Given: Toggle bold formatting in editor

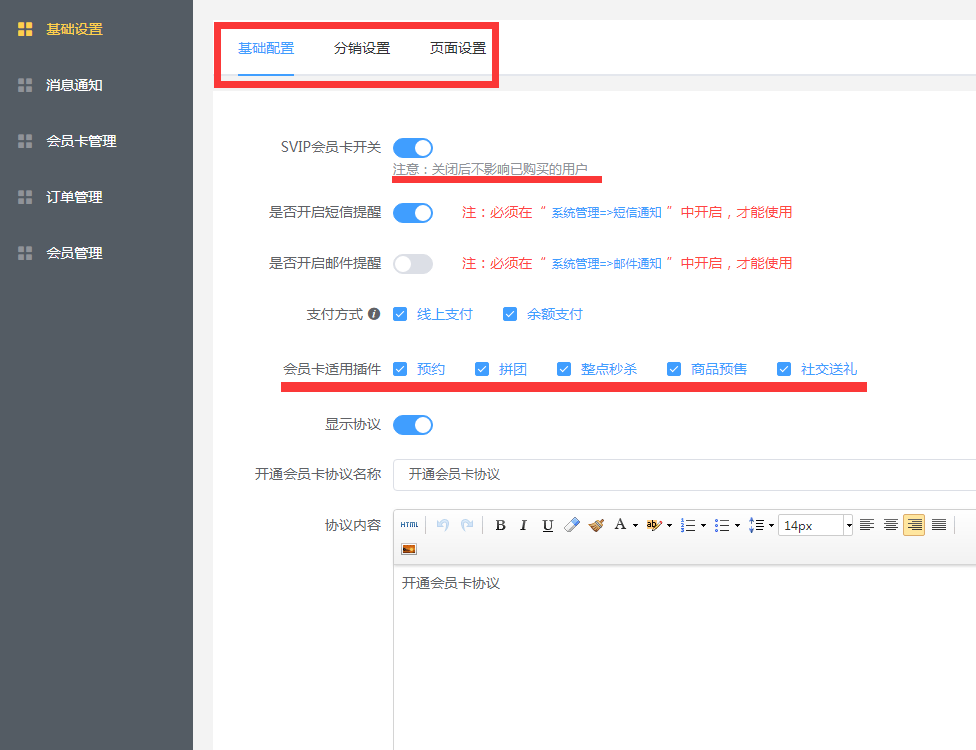Looking at the screenshot, I should click(x=500, y=525).
